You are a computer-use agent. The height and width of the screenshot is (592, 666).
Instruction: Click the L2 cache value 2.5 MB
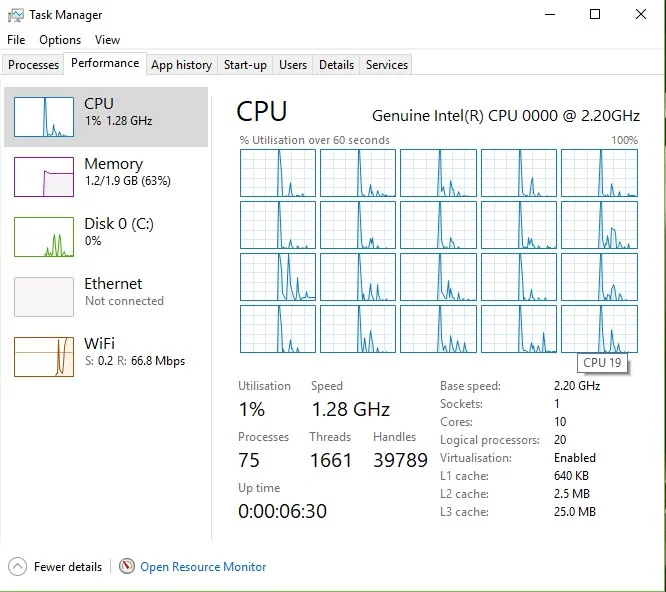pyautogui.click(x=572, y=494)
